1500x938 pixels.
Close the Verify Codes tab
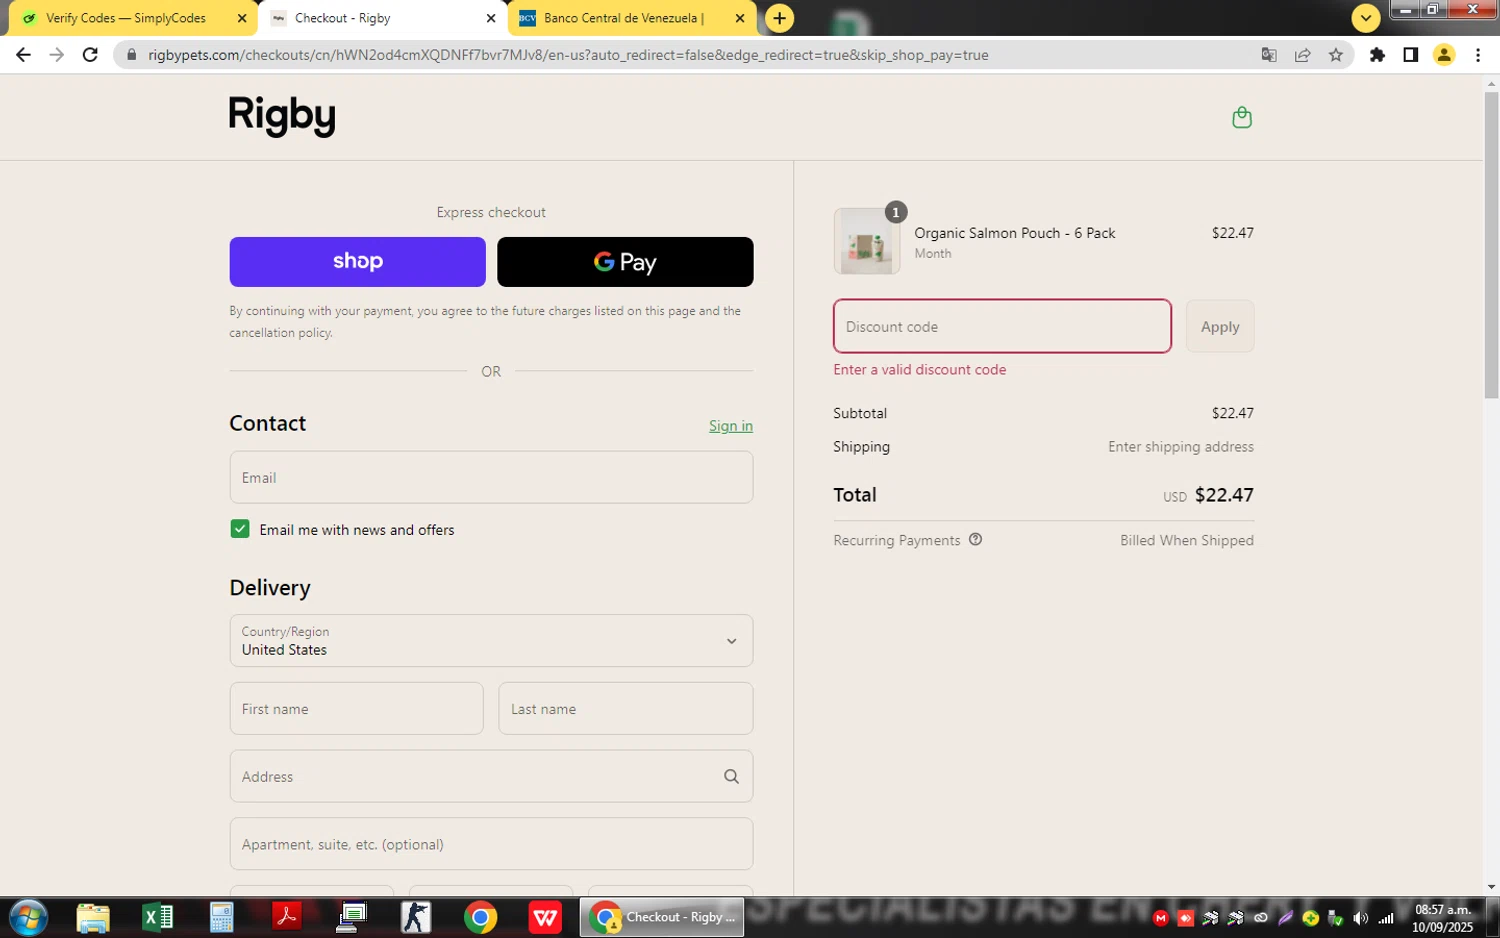coord(242,18)
